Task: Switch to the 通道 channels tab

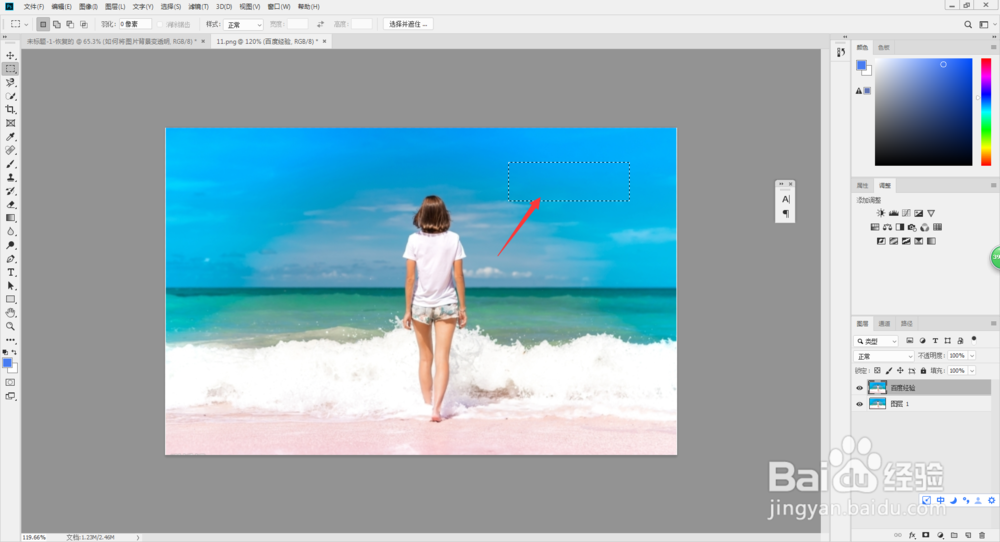Action: 885,323
